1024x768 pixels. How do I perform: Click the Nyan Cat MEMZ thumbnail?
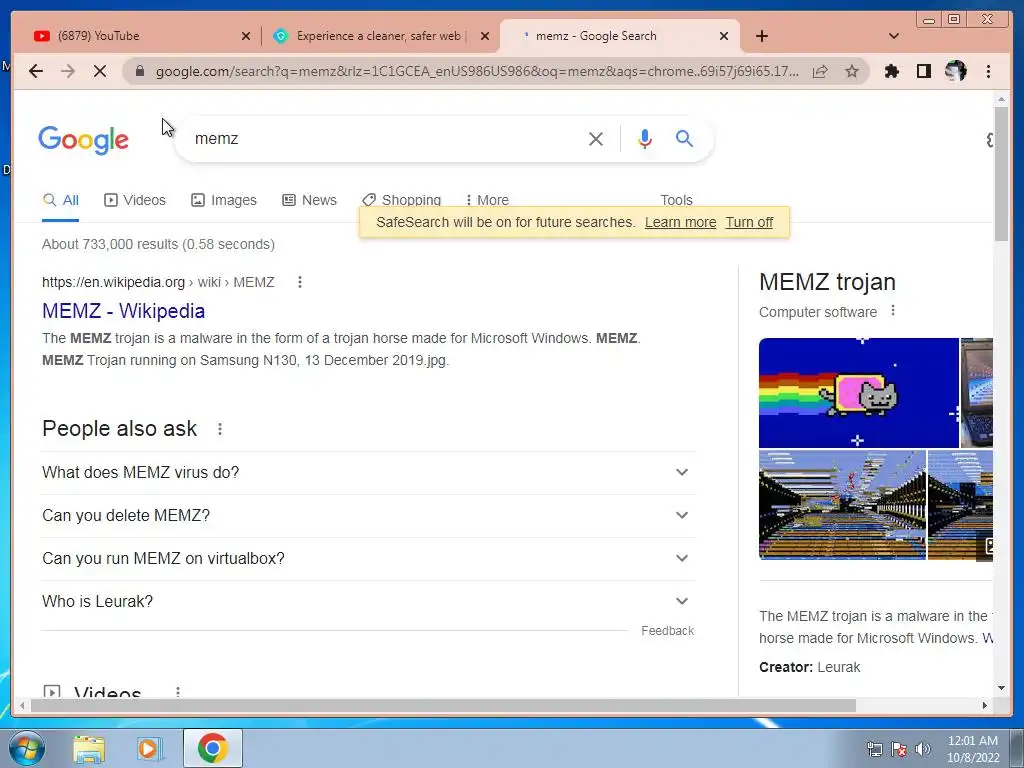(858, 392)
